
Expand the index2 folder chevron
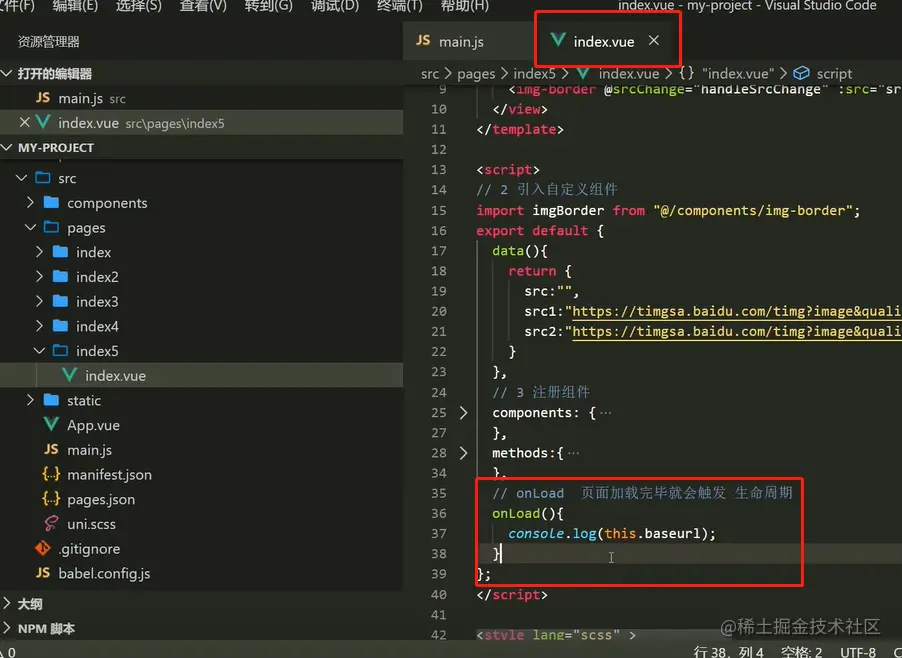point(39,277)
